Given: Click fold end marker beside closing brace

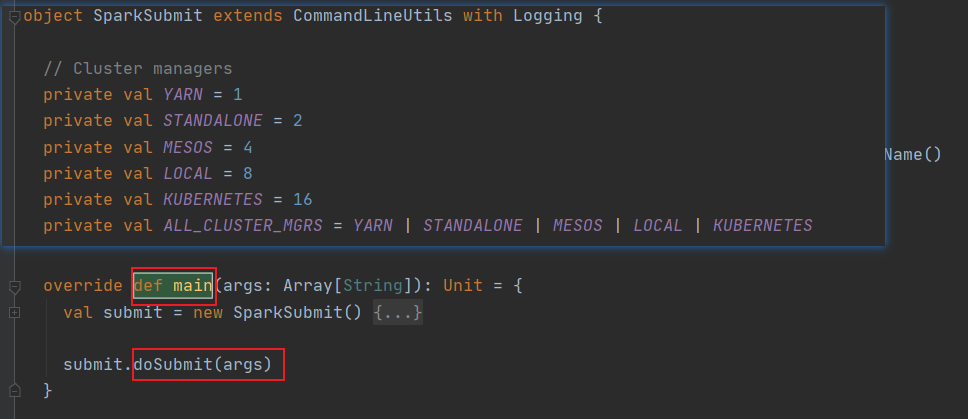Looking at the screenshot, I should tap(15, 391).
